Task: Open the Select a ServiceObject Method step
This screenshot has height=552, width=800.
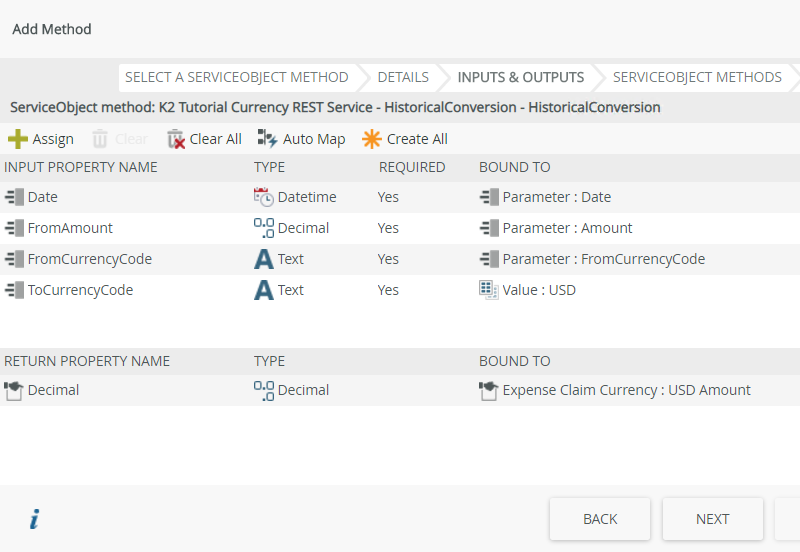Action: [236, 77]
